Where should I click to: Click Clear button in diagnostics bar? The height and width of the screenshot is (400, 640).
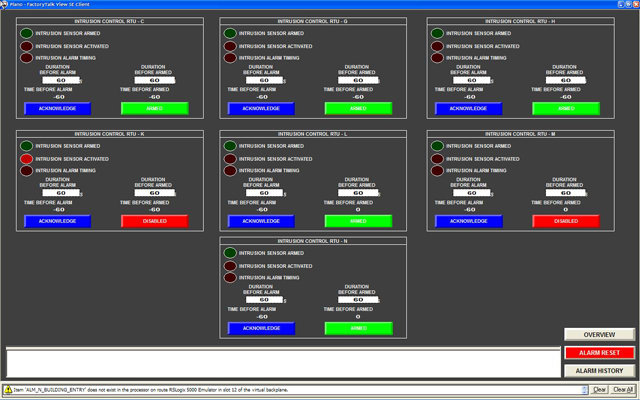click(600, 389)
